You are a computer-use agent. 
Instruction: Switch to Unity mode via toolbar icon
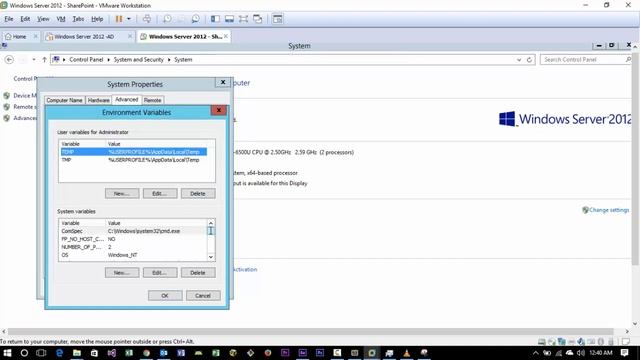tap(258, 19)
